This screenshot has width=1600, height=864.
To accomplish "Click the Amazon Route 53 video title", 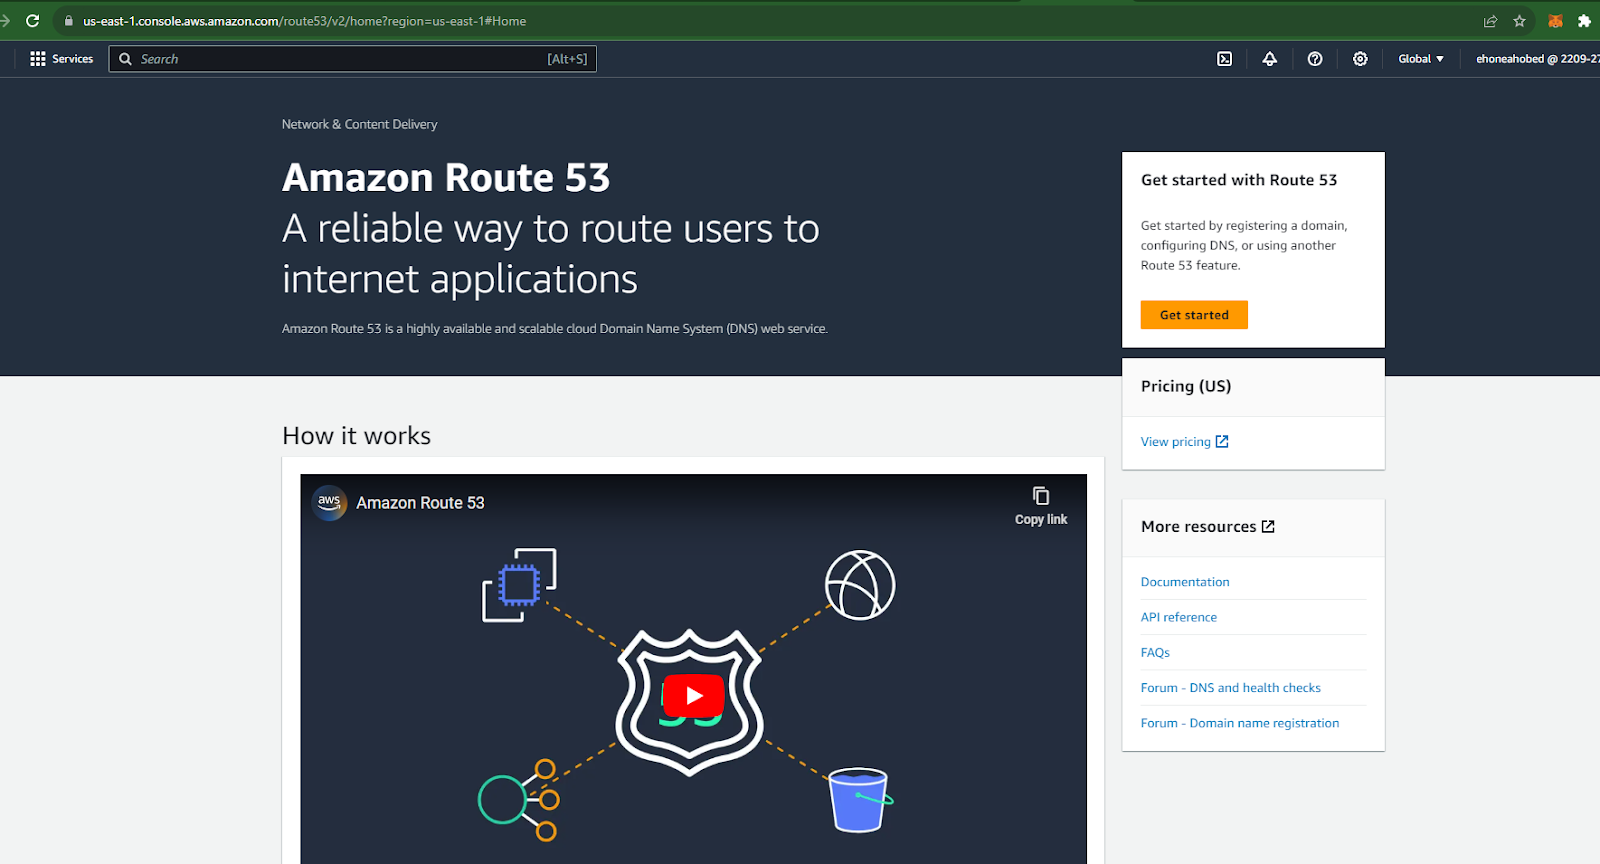I will [420, 503].
